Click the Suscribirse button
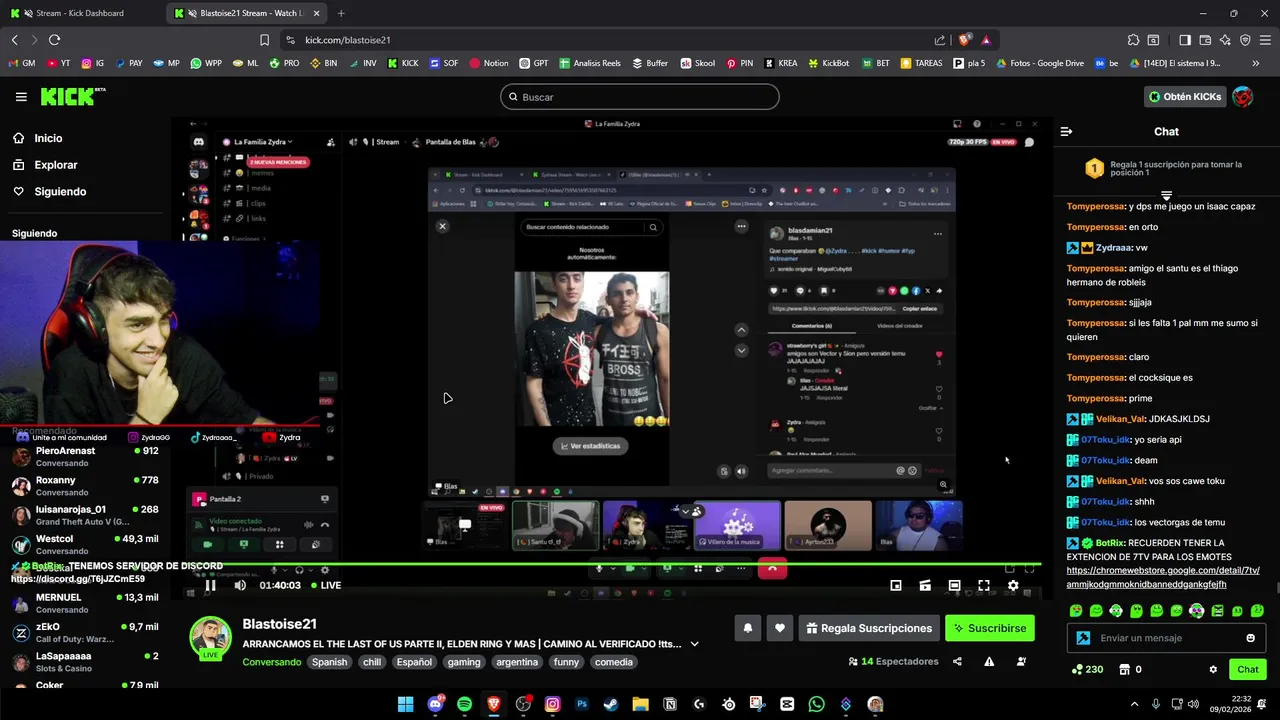The image size is (1280, 720). [x=990, y=628]
